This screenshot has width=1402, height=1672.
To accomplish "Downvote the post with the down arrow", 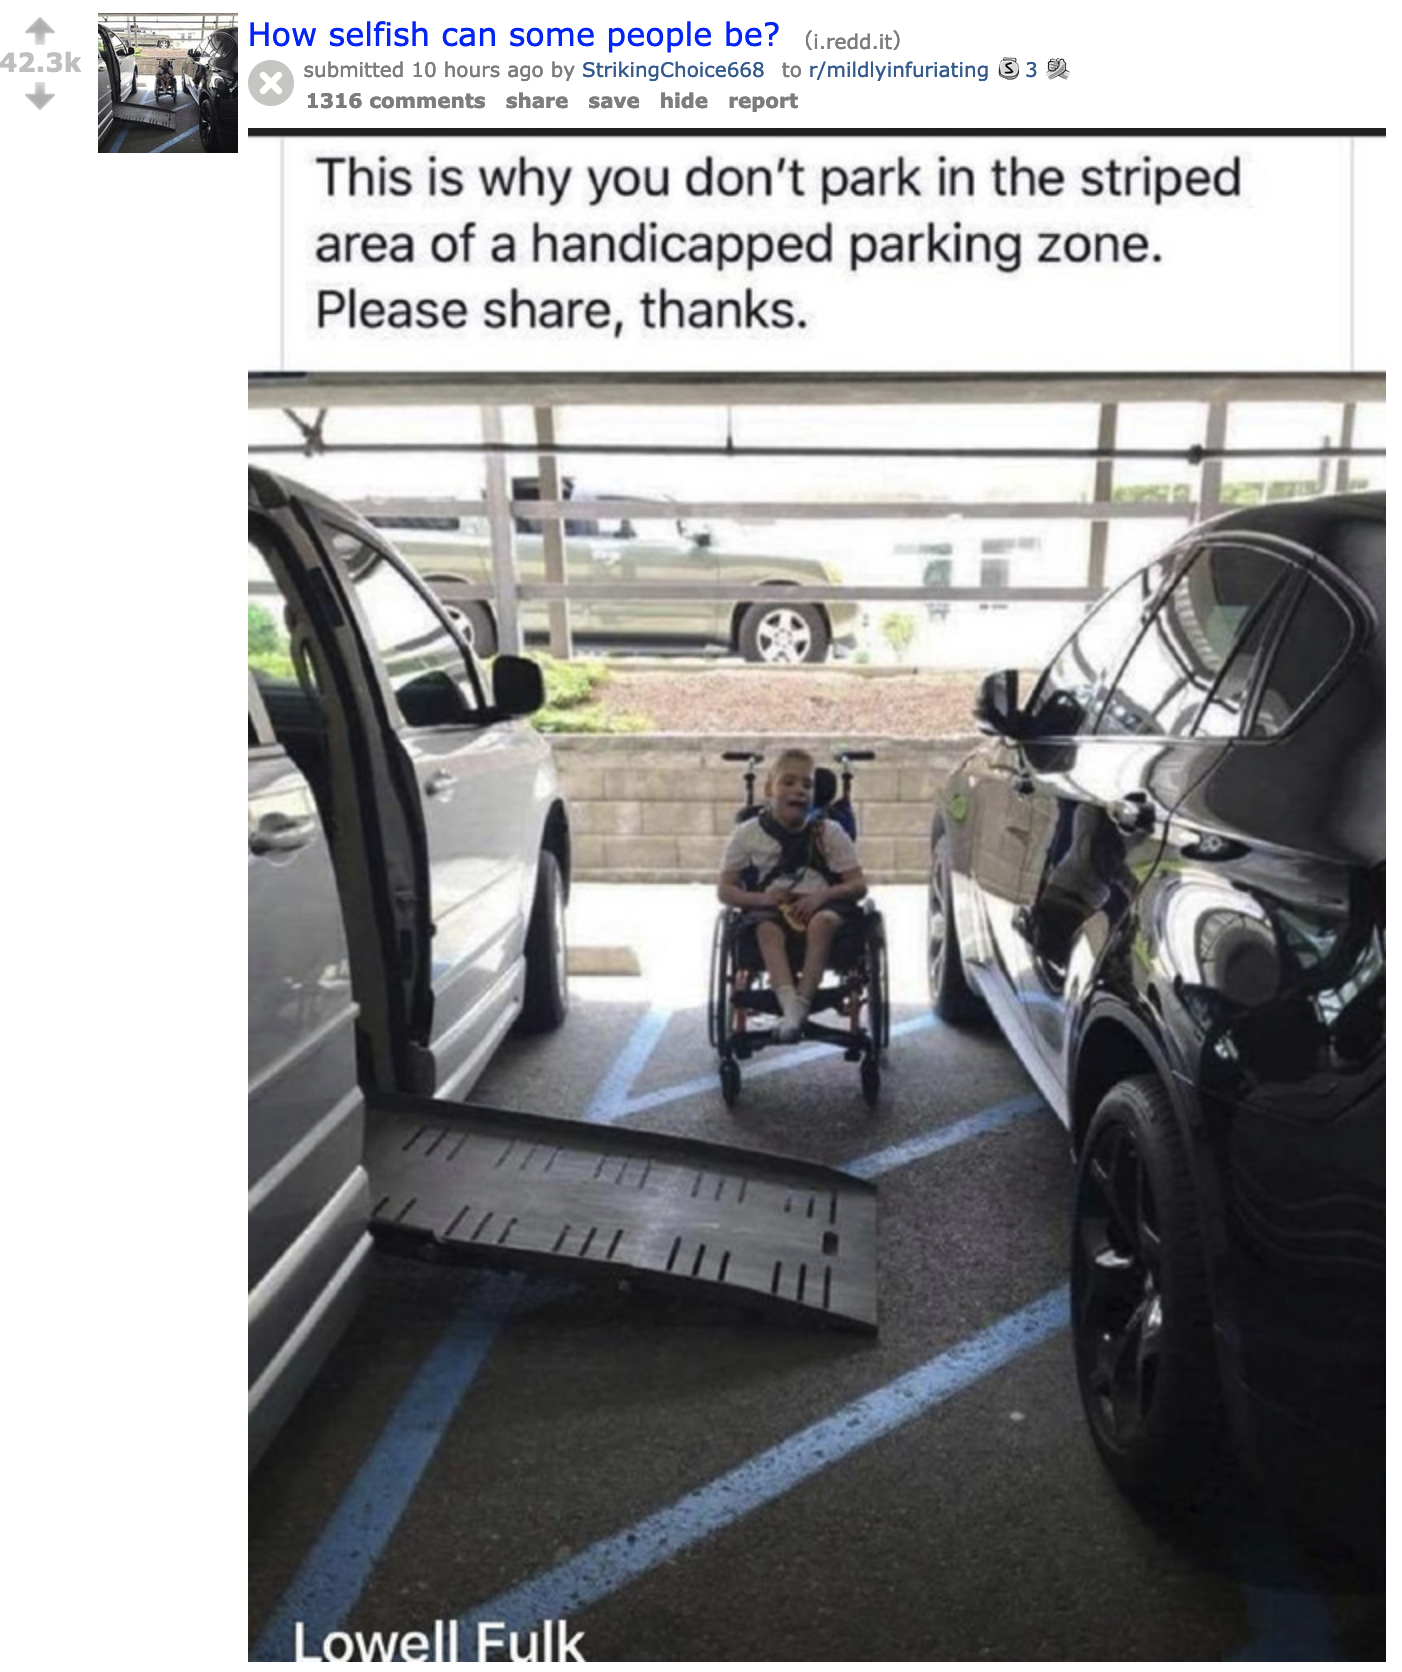I will coord(39,97).
